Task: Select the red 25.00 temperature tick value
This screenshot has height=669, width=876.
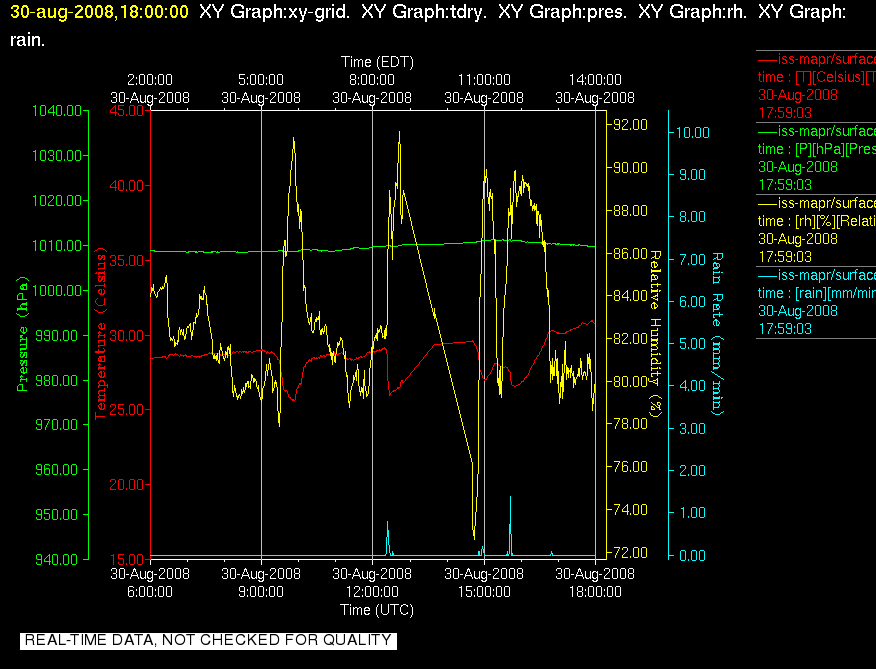Action: click(x=127, y=410)
